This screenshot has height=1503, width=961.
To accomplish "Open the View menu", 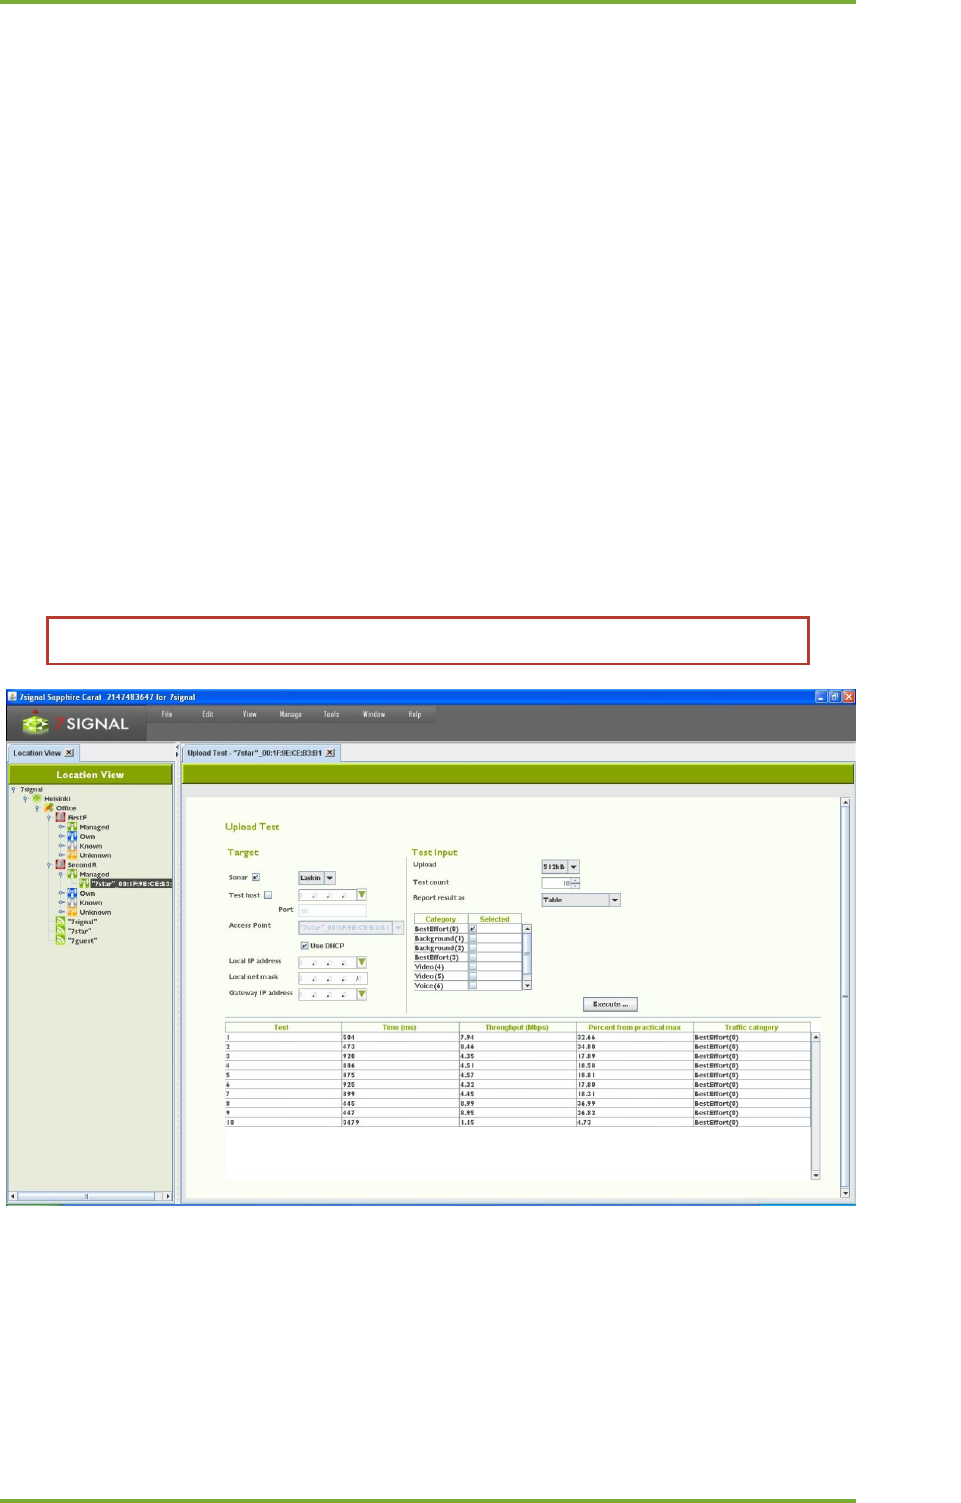I will click(250, 714).
